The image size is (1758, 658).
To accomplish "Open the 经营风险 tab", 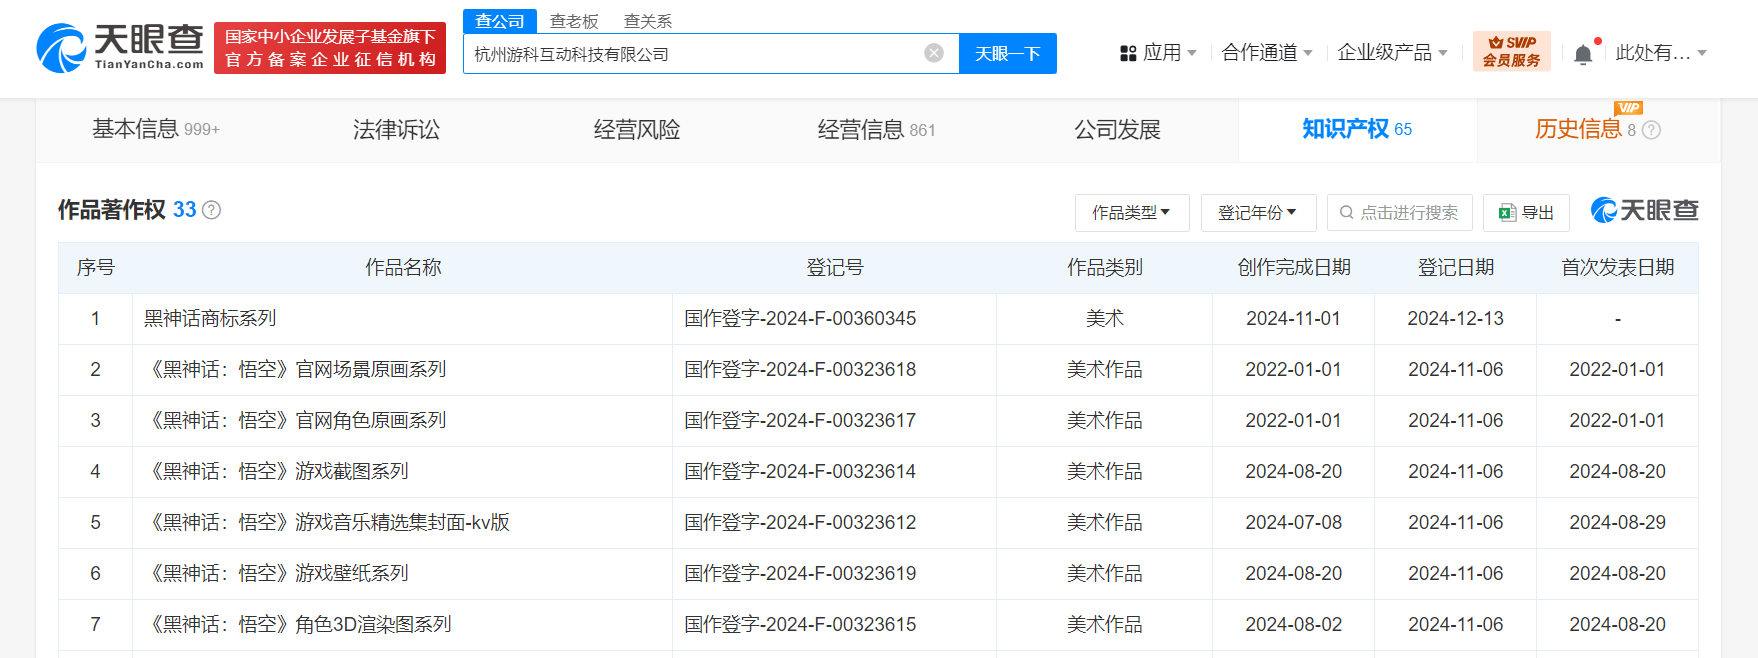I will tap(637, 130).
